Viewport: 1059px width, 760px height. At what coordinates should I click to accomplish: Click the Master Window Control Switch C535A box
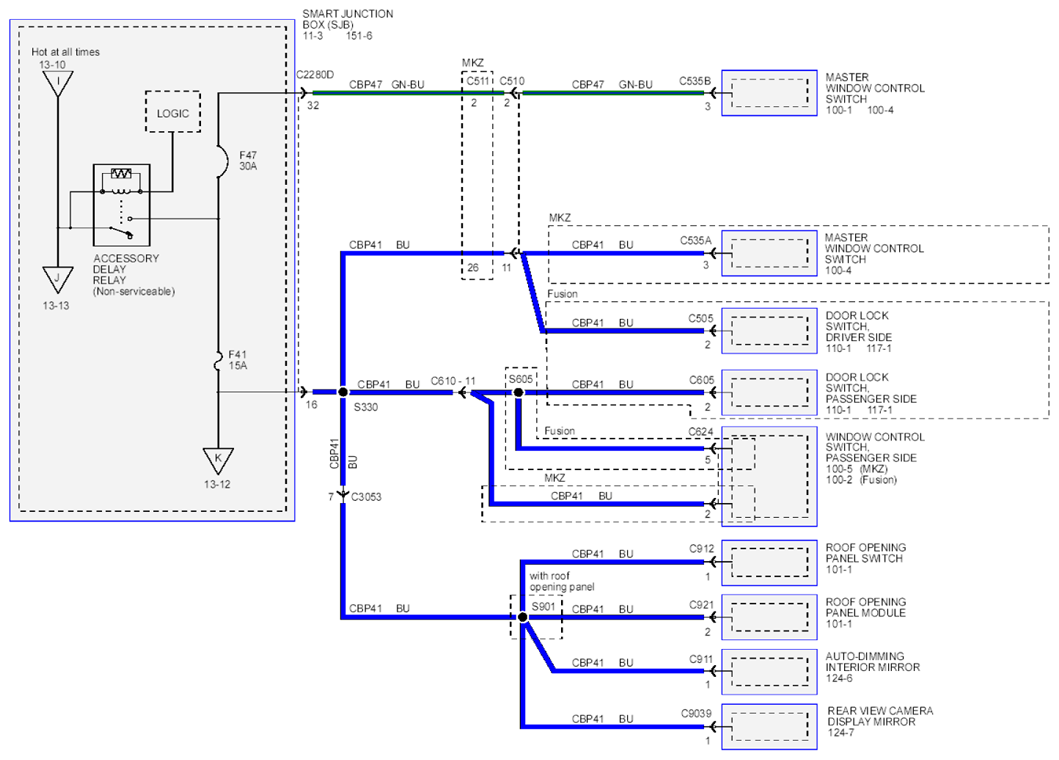click(x=769, y=253)
